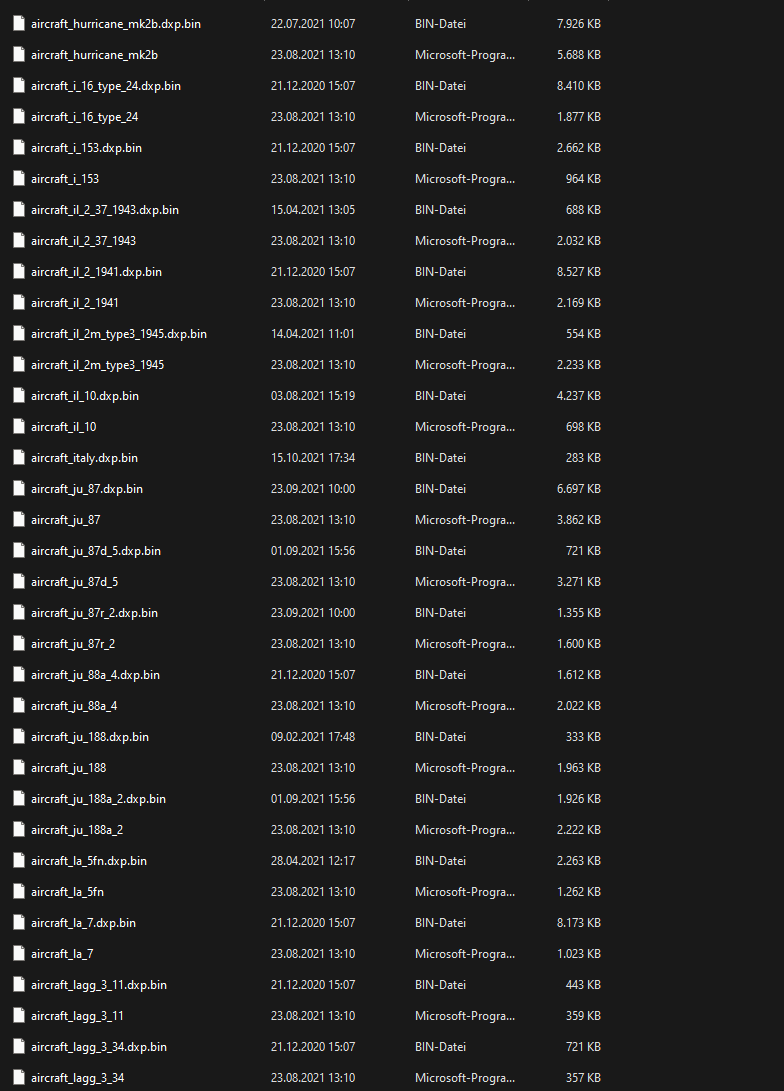Click the icon next to aircraft_il_10.dxp.bin
The width and height of the screenshot is (784, 1091).
click(19, 396)
